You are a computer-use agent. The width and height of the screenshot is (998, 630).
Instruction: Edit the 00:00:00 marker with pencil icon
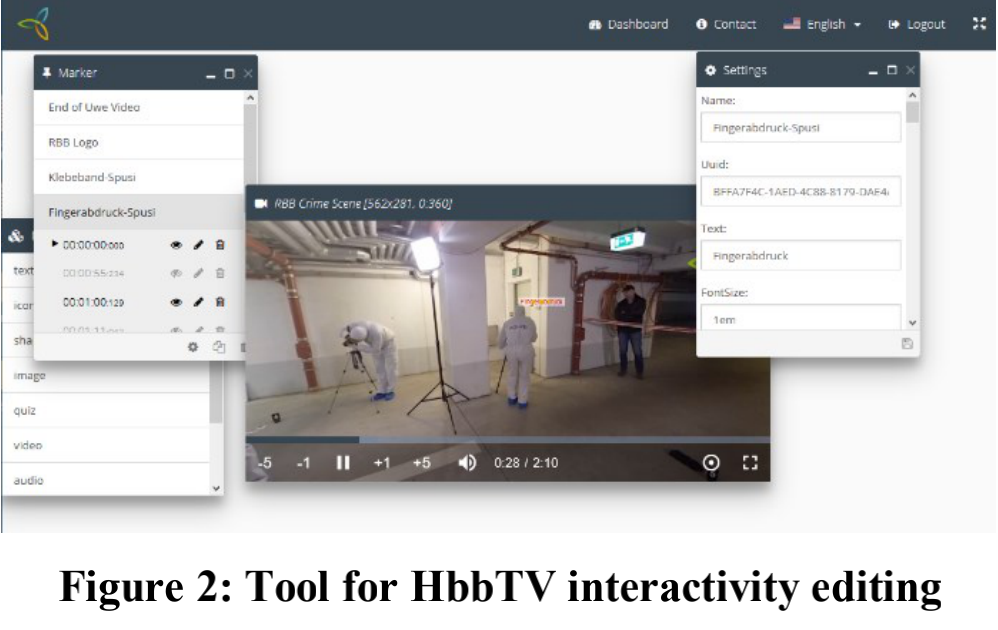pos(198,244)
